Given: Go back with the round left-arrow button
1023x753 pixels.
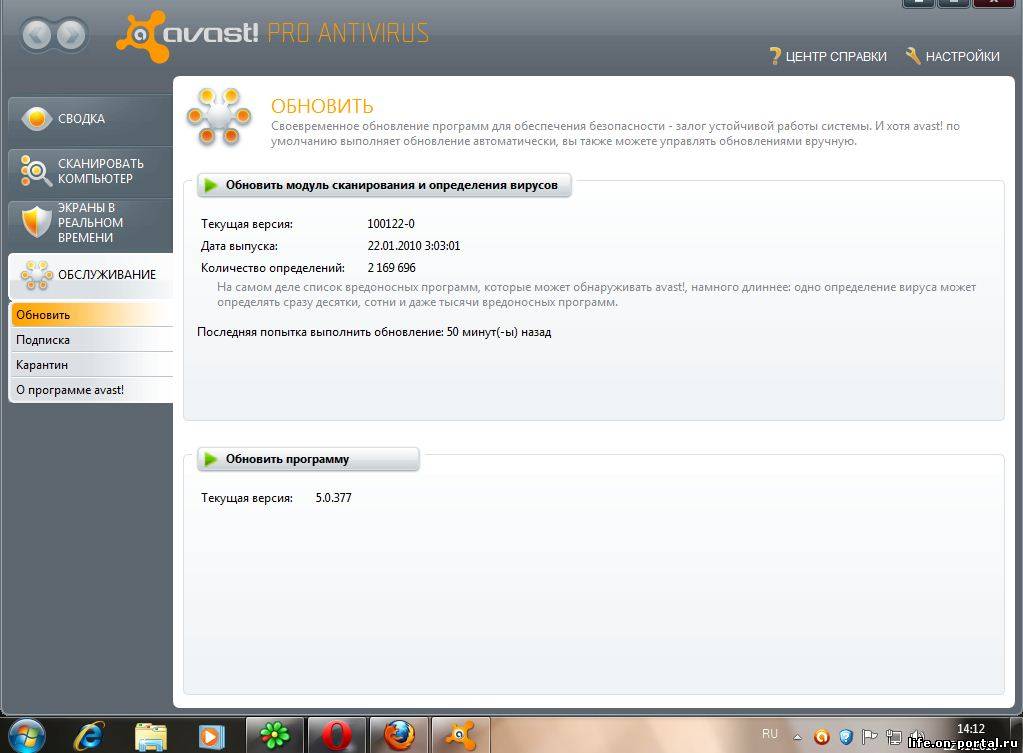Looking at the screenshot, I should (37, 34).
